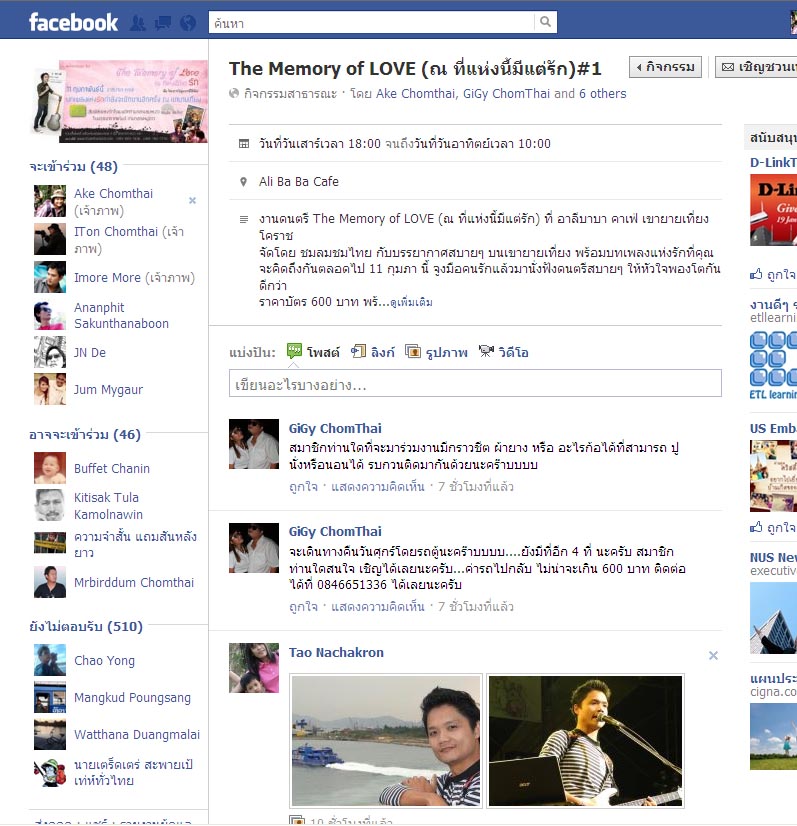The height and width of the screenshot is (826, 797).
Task: Click the post speech bubble icon
Action: click(x=294, y=351)
